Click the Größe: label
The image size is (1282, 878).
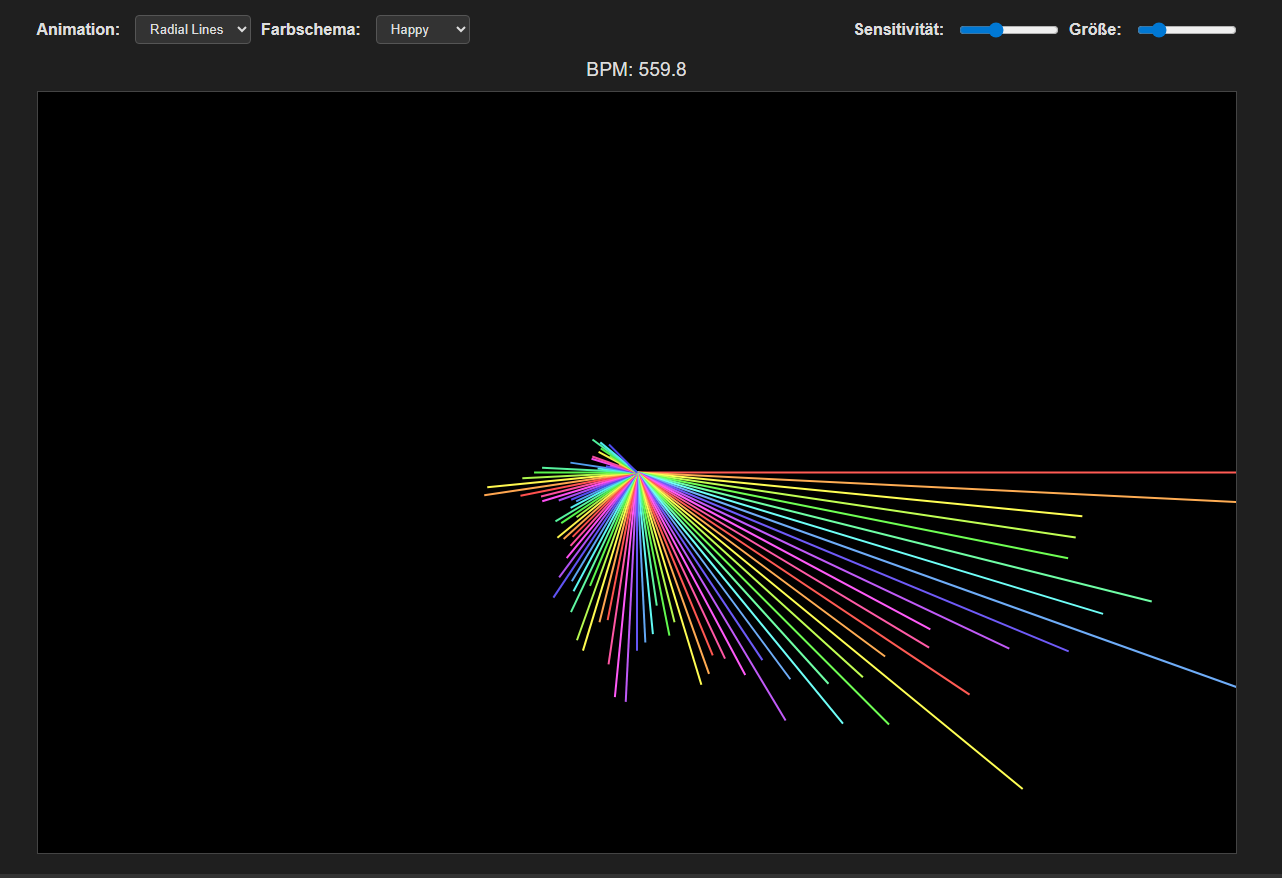pos(1095,29)
